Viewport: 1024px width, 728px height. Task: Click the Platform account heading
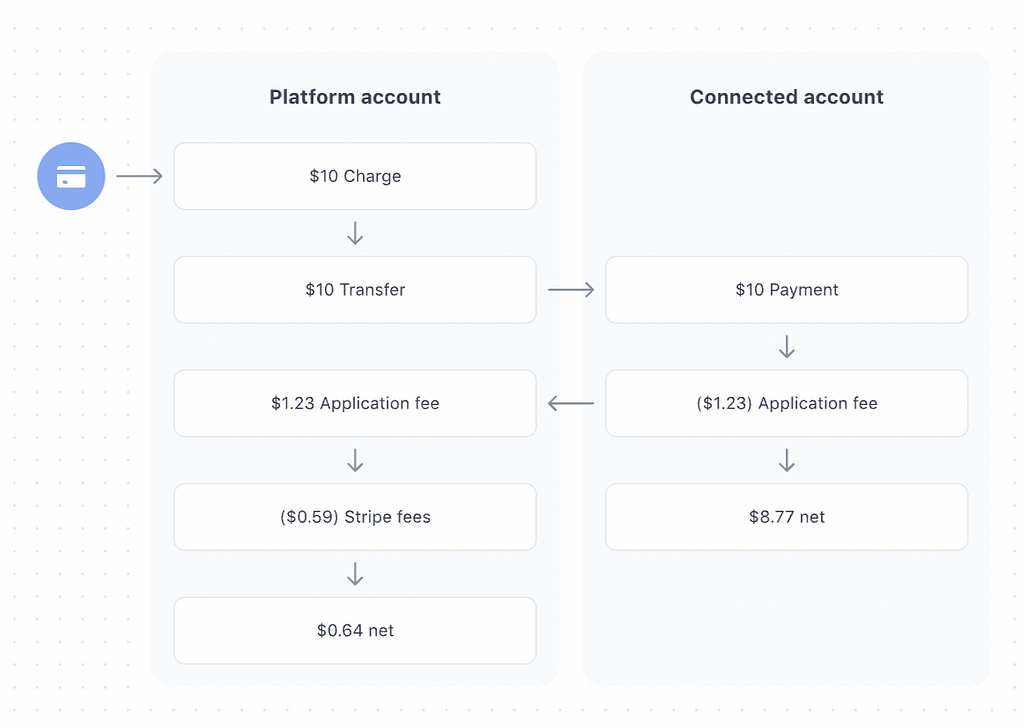pos(355,97)
